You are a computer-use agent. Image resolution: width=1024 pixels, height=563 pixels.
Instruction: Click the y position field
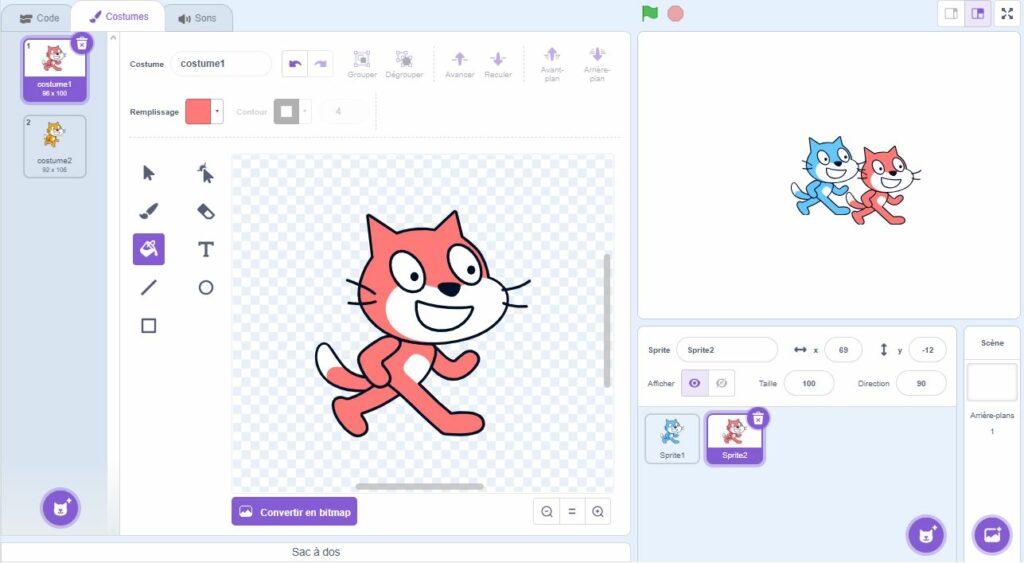click(927, 350)
